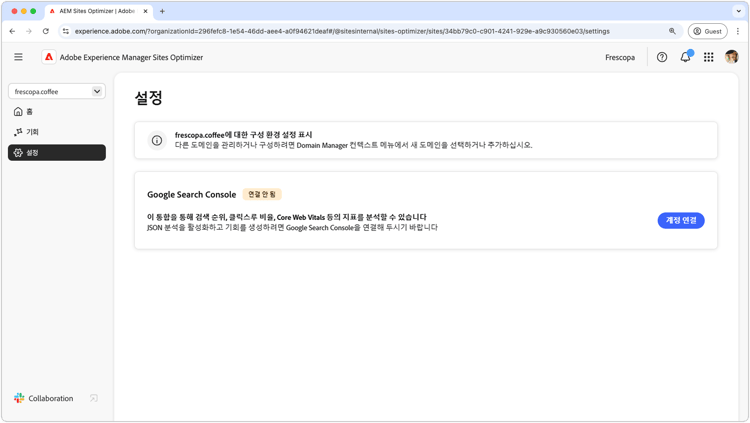750x423 pixels.
Task: Select the AEM Sites Optimizer tab
Action: click(x=99, y=11)
